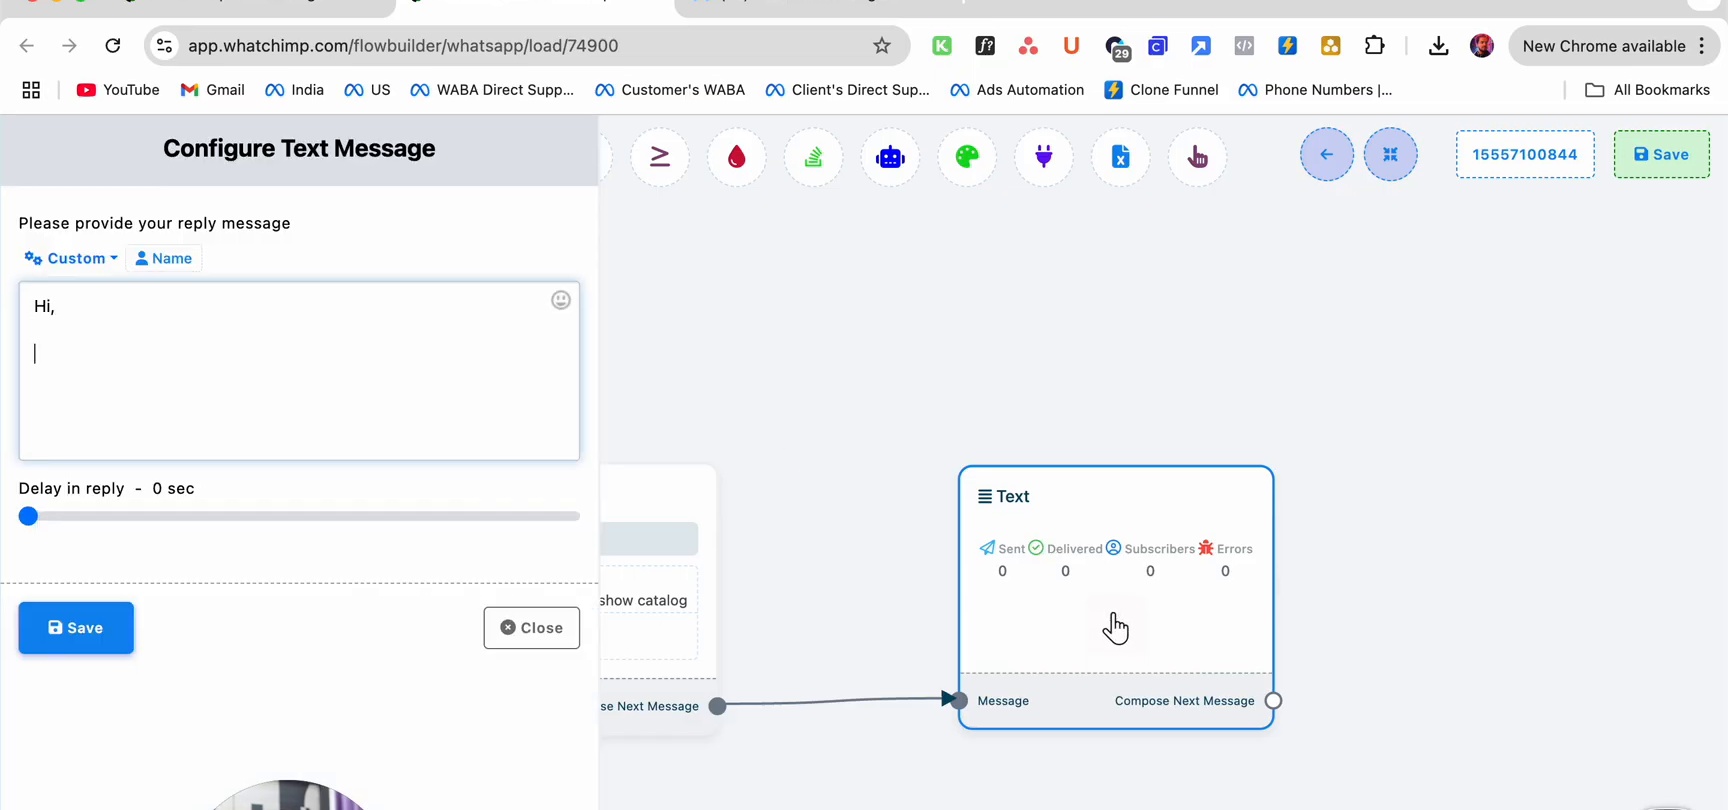The image size is (1728, 810).
Task: Click the fit-to-screen collapse circle icon
Action: pyautogui.click(x=1391, y=154)
